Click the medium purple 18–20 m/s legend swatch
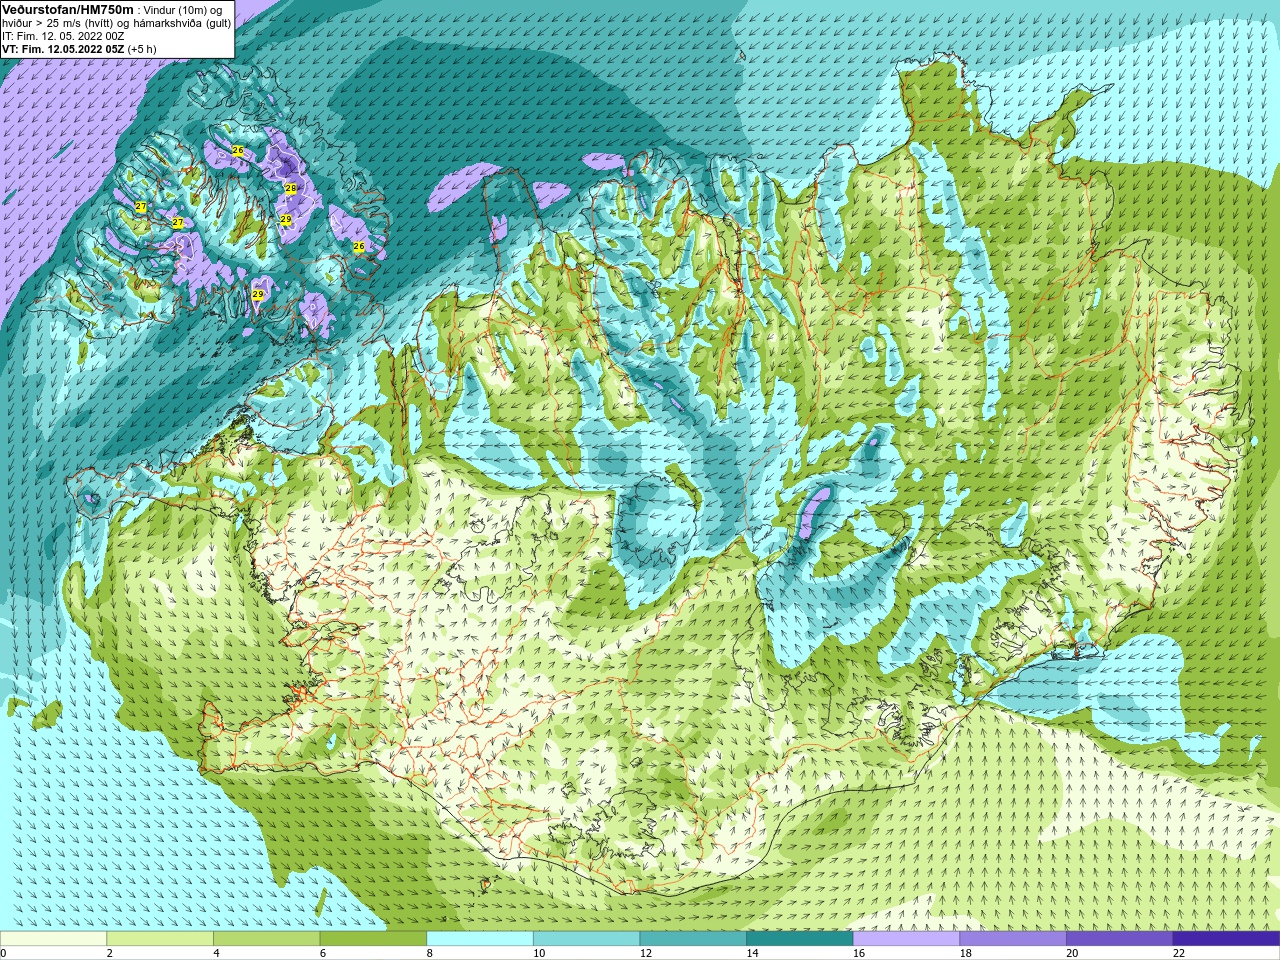1280x960 pixels. tap(1013, 939)
